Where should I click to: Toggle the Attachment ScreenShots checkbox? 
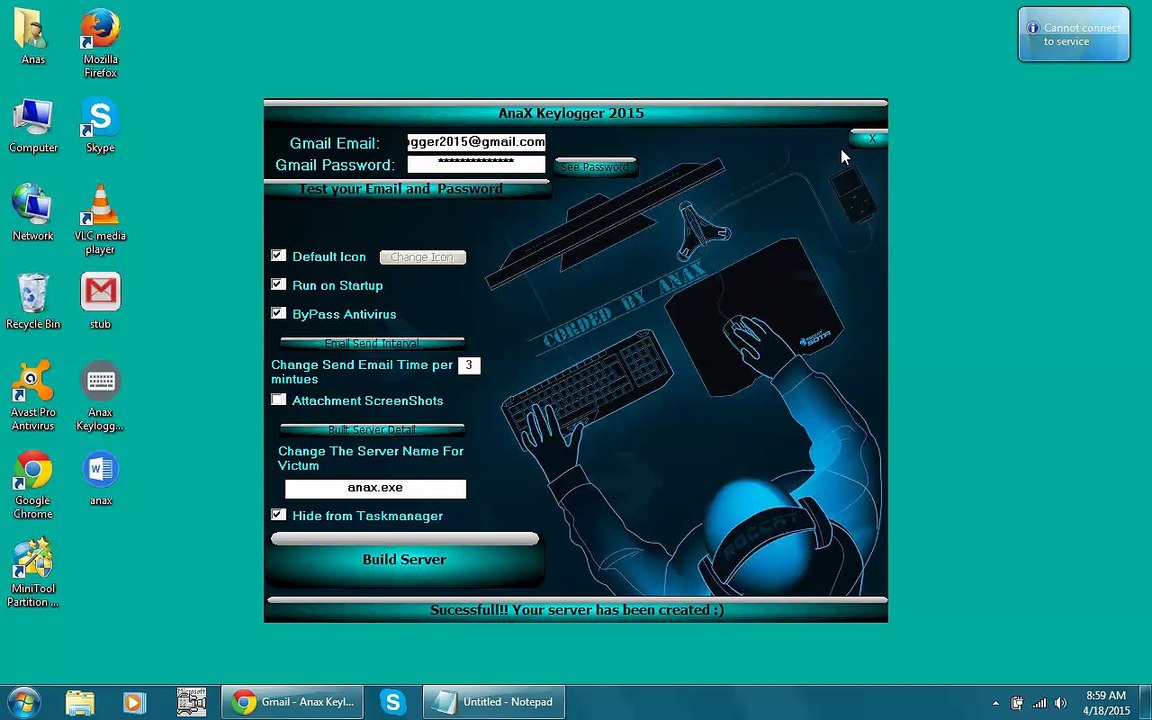click(278, 400)
